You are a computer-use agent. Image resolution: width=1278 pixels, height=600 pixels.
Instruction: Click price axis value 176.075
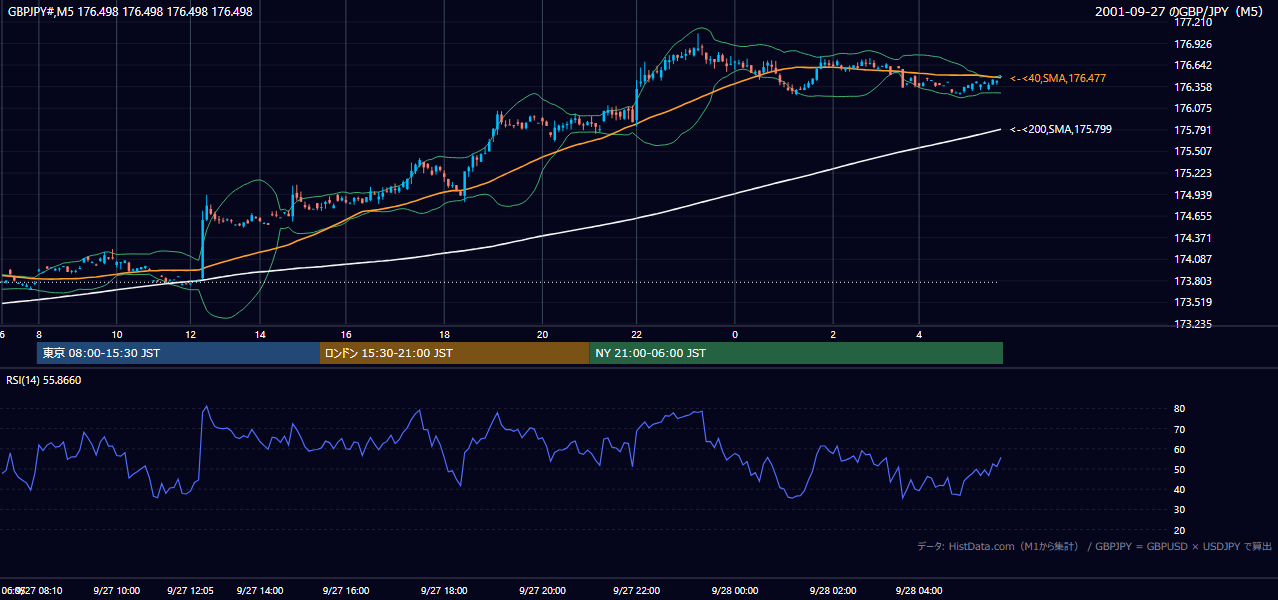coord(1193,108)
